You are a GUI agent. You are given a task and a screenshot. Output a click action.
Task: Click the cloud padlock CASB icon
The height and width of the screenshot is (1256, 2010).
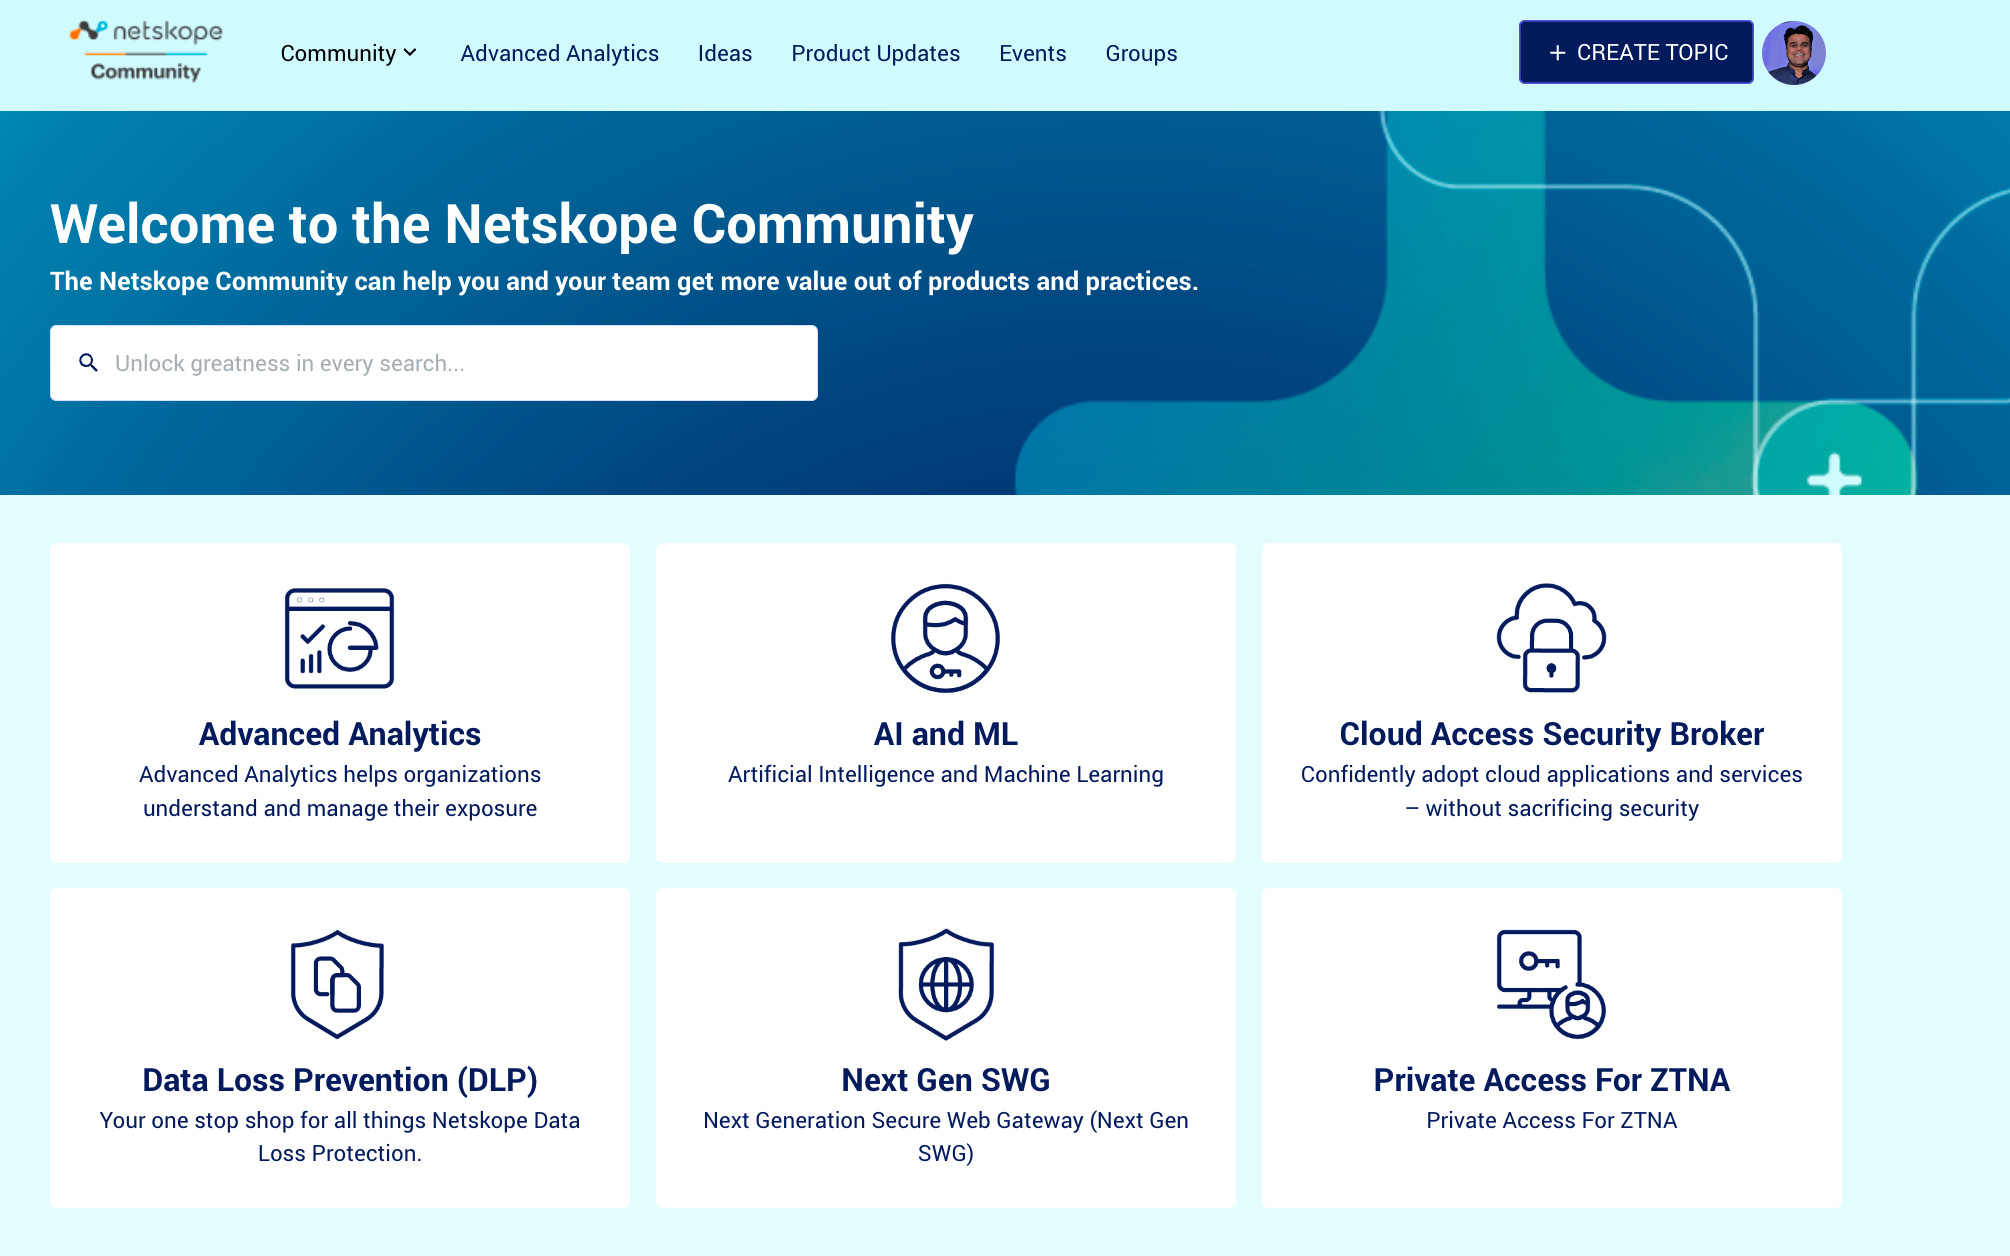coord(1551,638)
